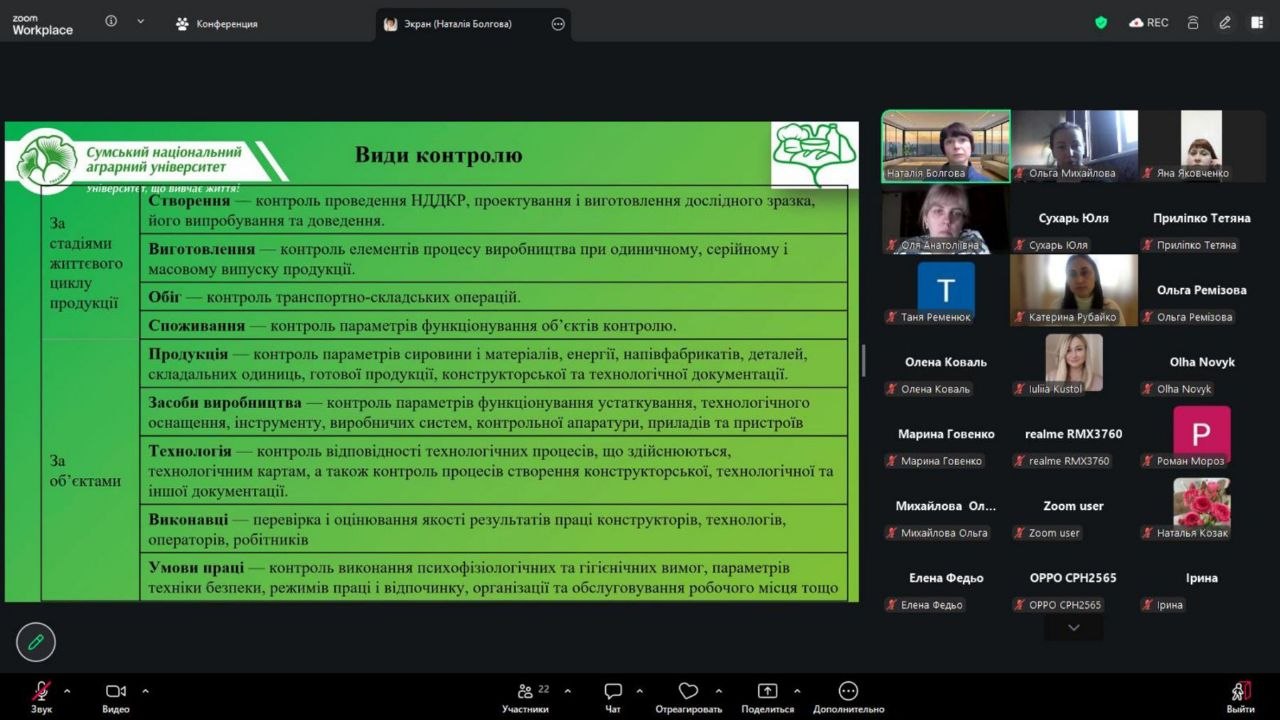This screenshot has width=1280, height=720.
Task: Click the divider handle between slide and gallery
Action: click(x=864, y=360)
